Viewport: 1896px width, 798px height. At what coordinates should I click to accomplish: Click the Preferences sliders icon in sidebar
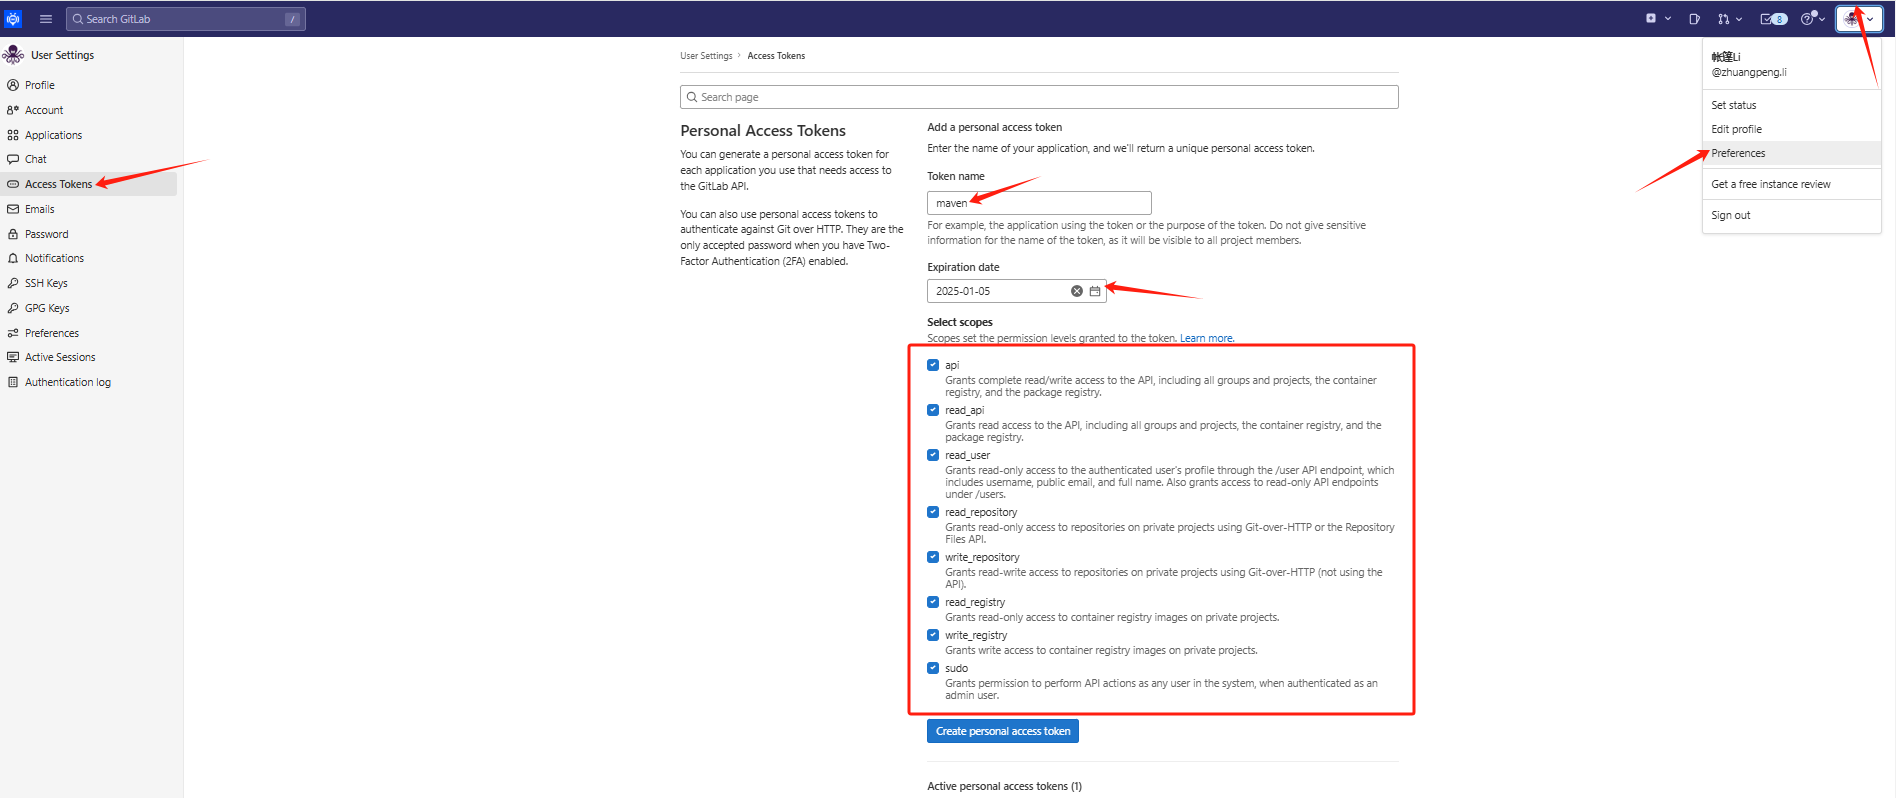(x=13, y=333)
